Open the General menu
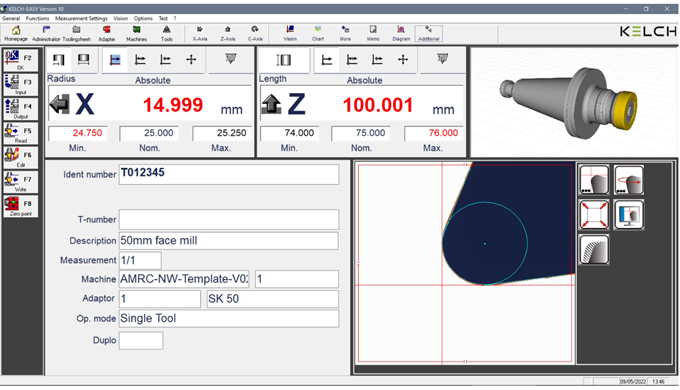Image resolution: width=680 pixels, height=390 pixels. (11, 18)
